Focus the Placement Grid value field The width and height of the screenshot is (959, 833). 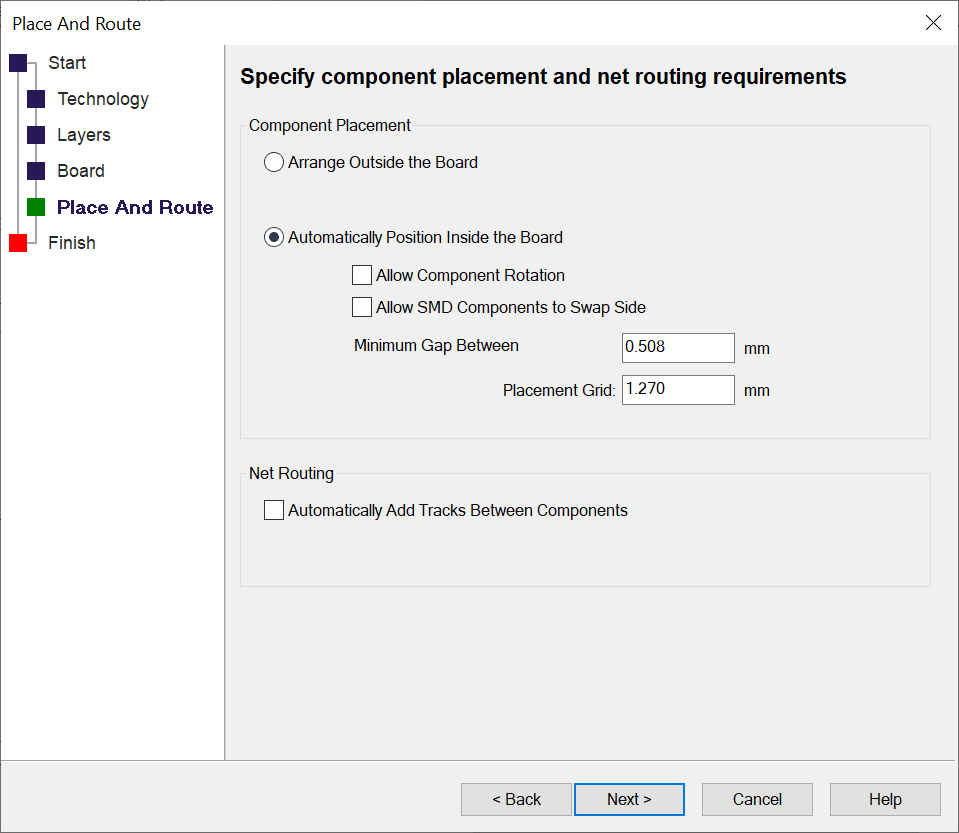coord(678,389)
